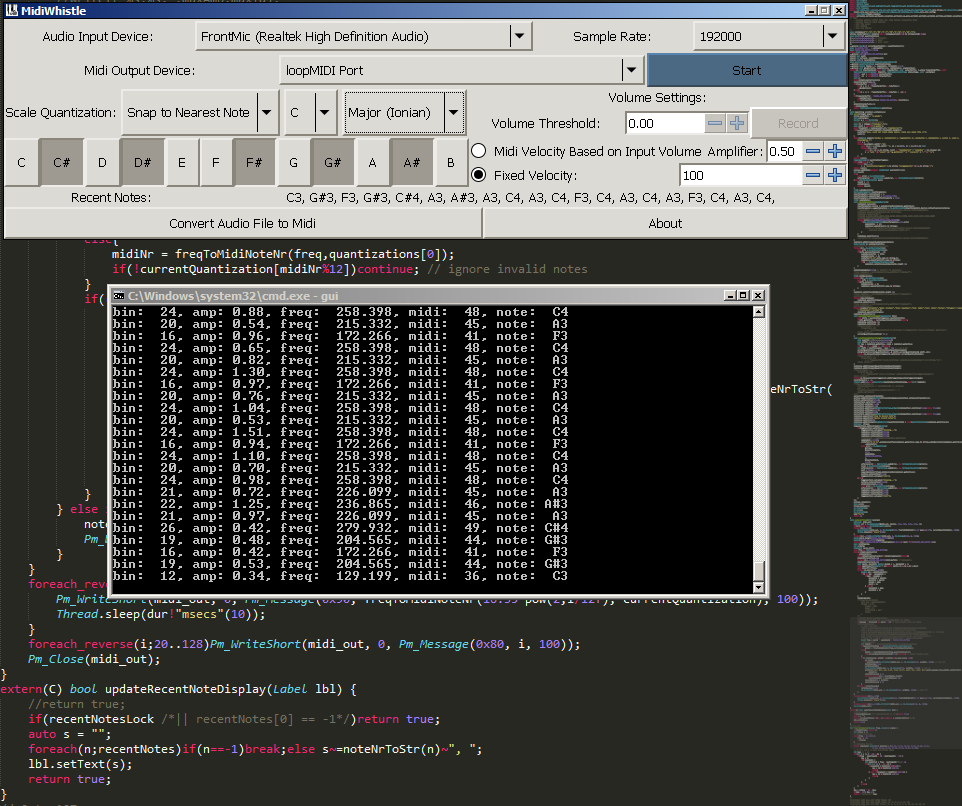Click Convert Audio File to Midi

[x=243, y=223]
